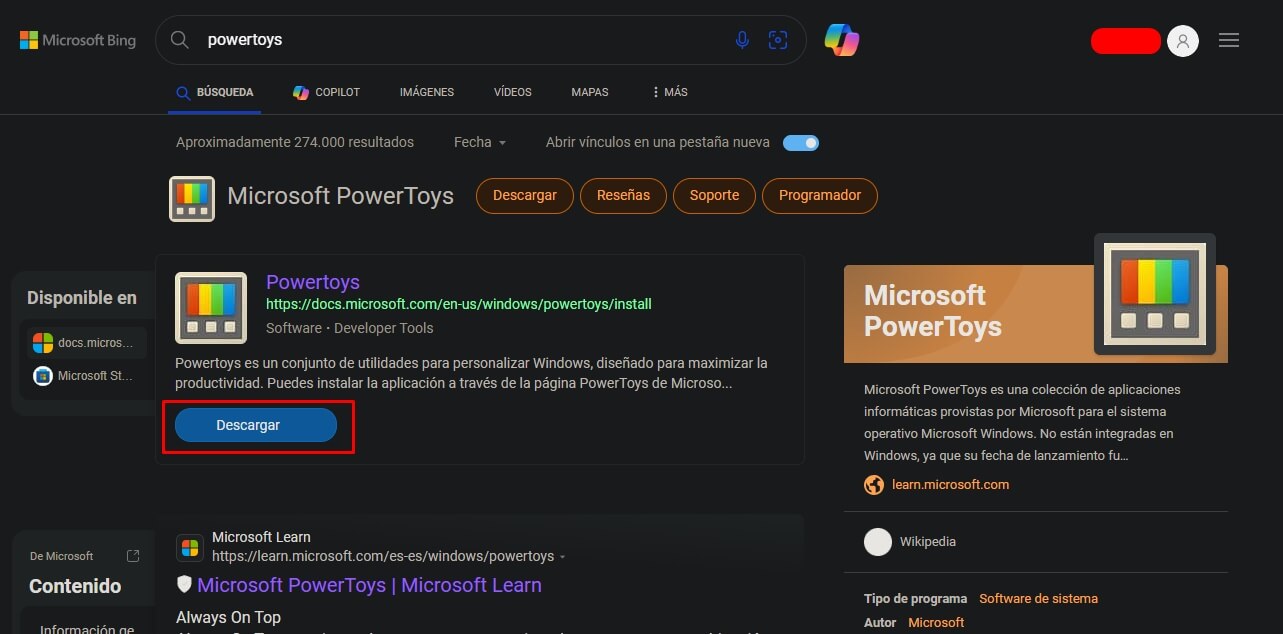1283x634 pixels.
Task: Click Microsoft author link
Action: click(x=936, y=623)
